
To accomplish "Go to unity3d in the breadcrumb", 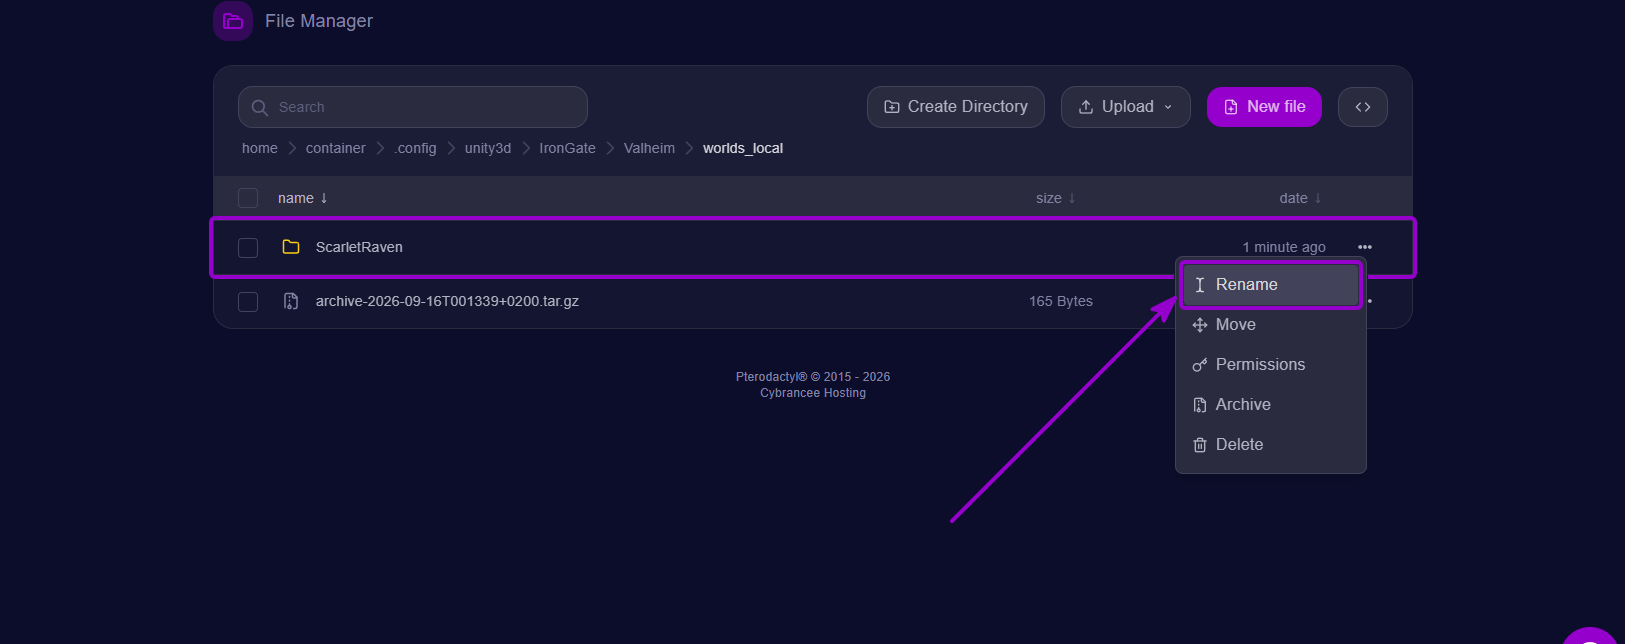I will (488, 148).
